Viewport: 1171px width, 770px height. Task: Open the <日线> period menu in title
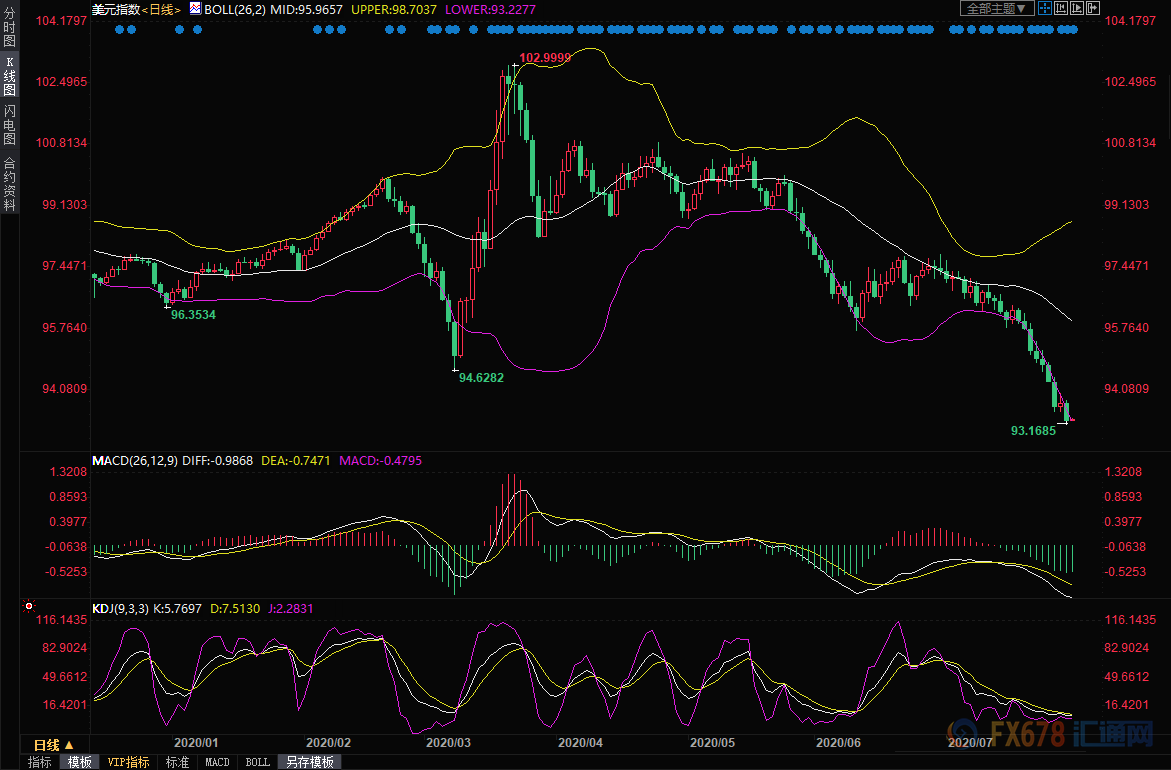[x=161, y=9]
